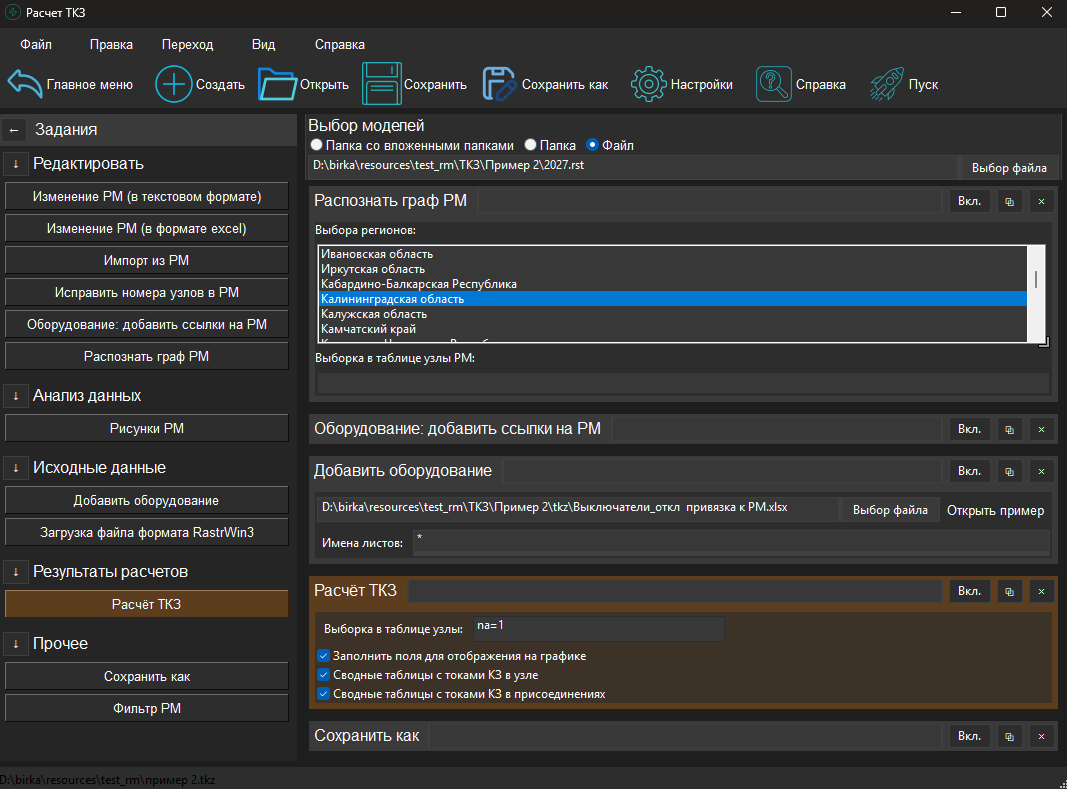Toggle Вкл. for the Добавить оборудование block
1067x789 pixels.
(x=969, y=471)
